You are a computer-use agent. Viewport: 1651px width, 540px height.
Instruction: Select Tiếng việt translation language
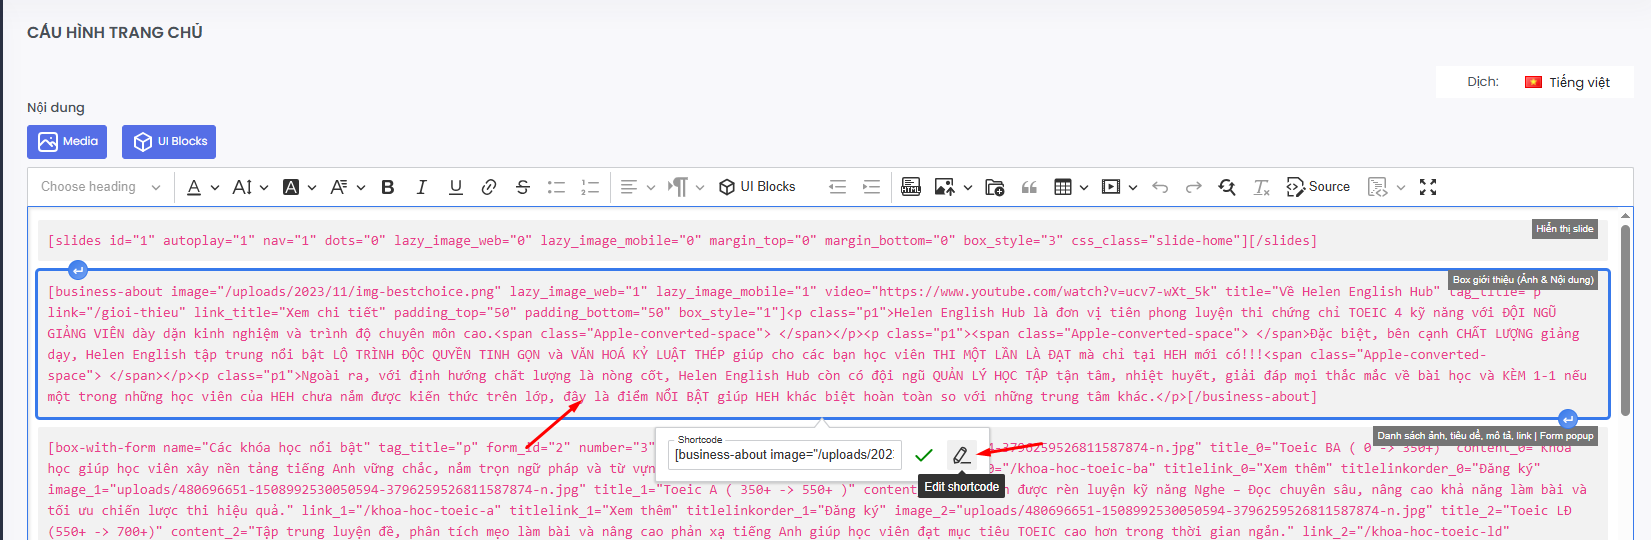[1567, 82]
